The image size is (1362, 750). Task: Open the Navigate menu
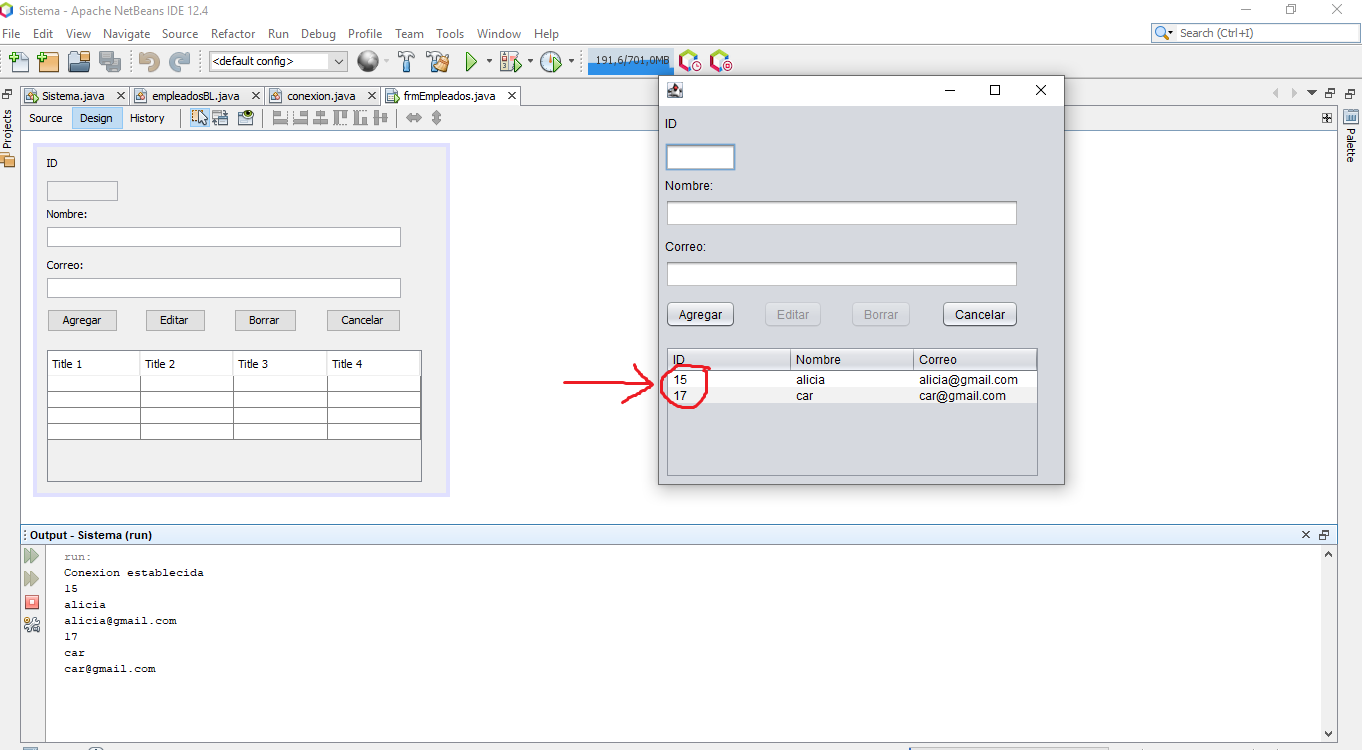pyautogui.click(x=126, y=34)
